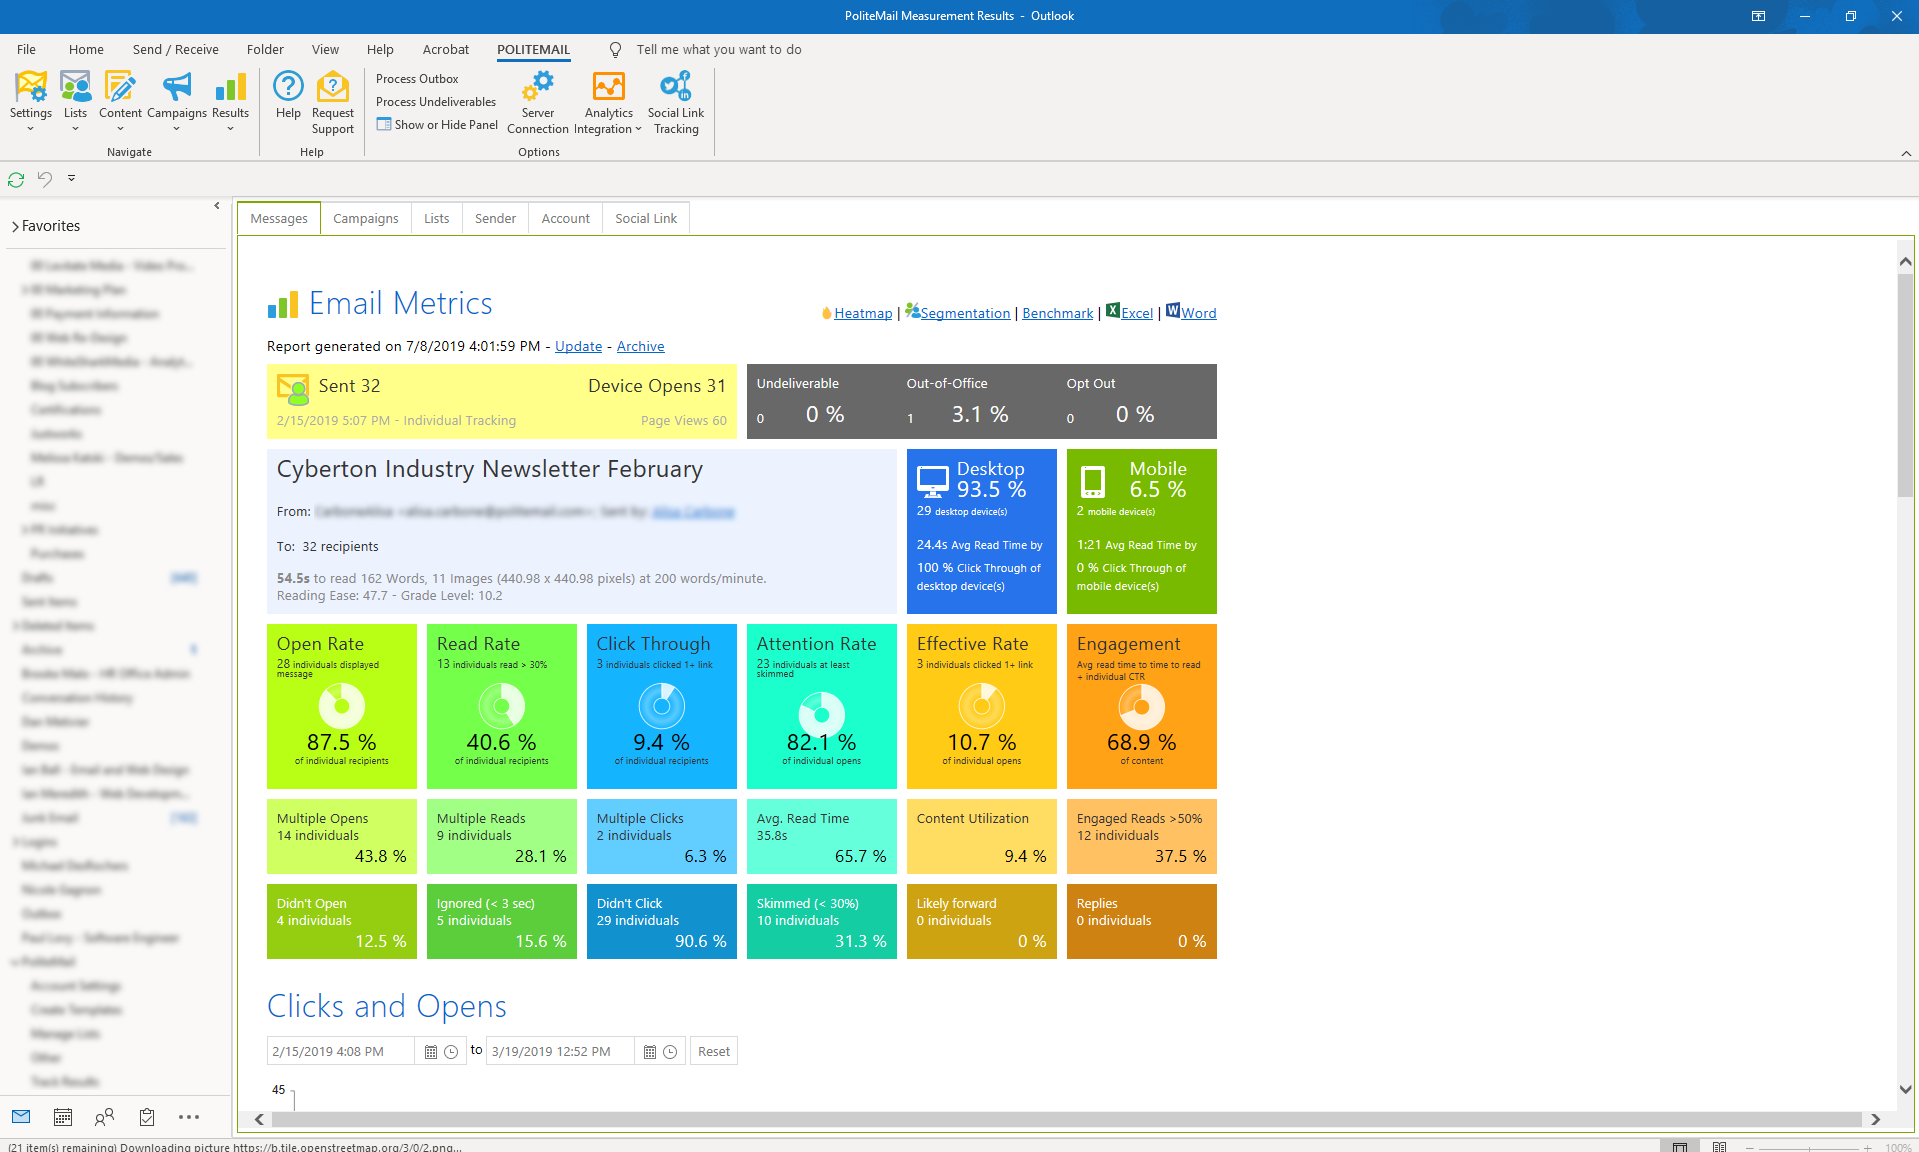
Task: Open the View ribbon tab
Action: pyautogui.click(x=325, y=50)
